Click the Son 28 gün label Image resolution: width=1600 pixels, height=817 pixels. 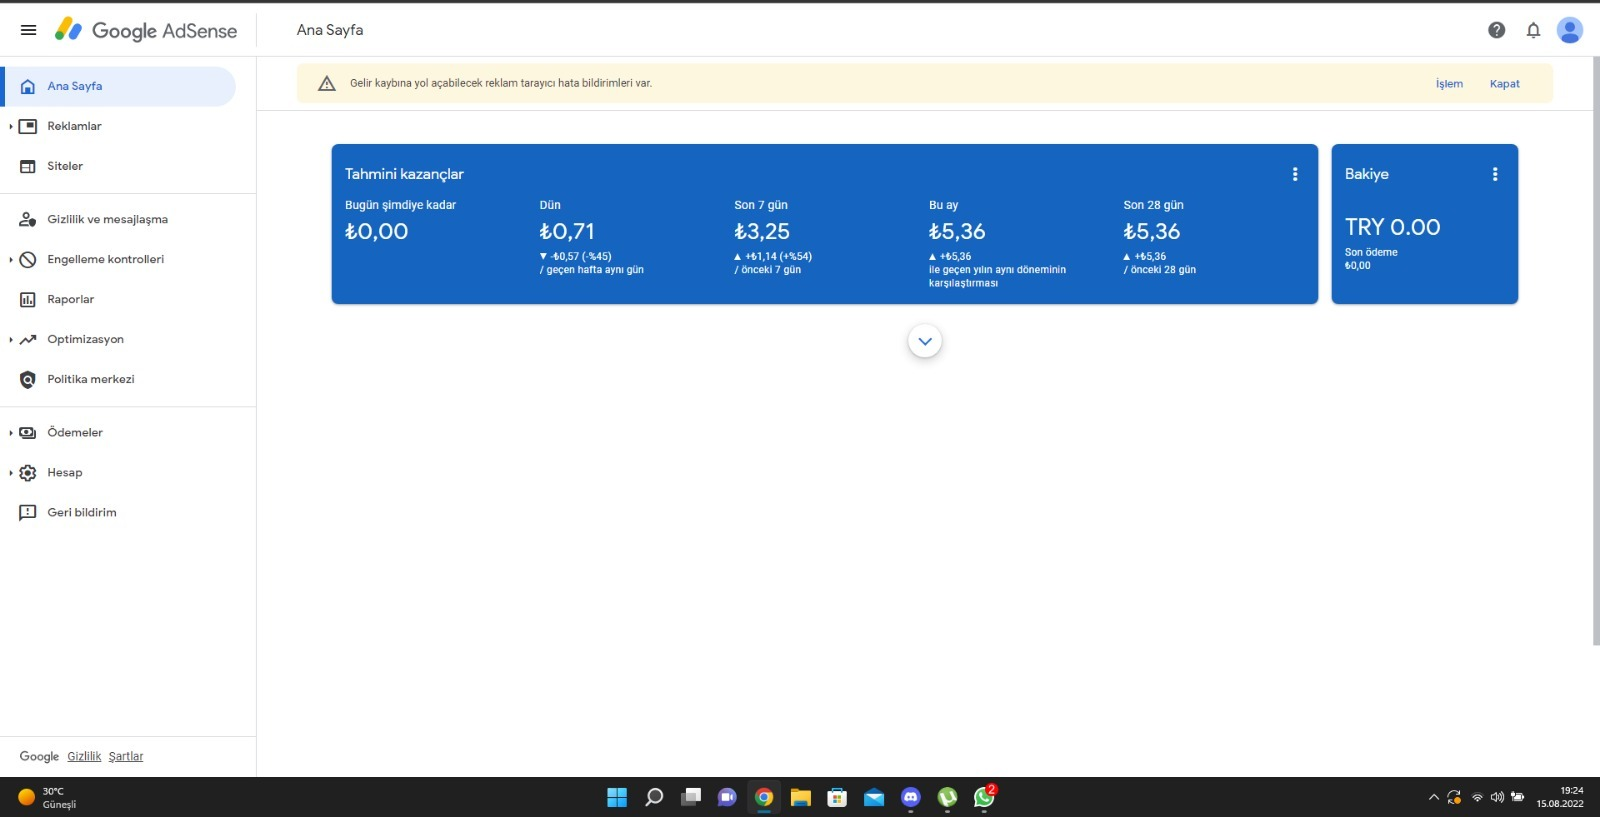coord(1153,205)
